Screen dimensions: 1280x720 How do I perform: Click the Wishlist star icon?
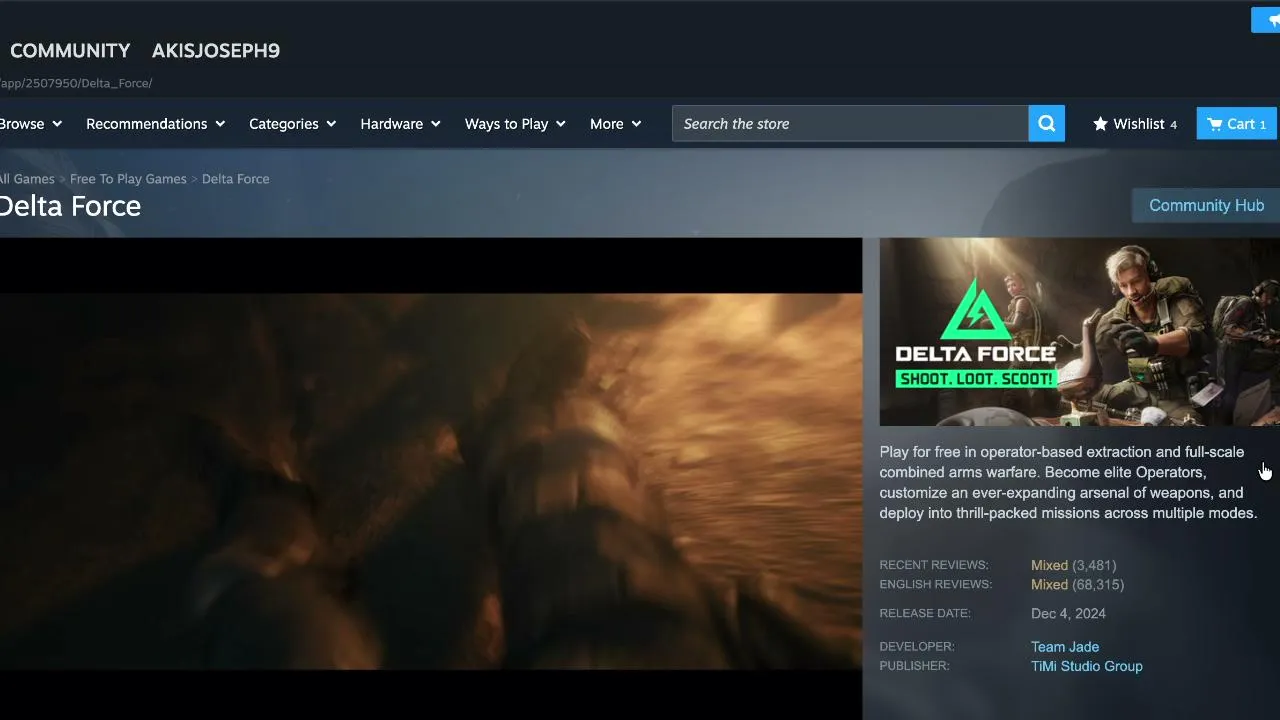tap(1100, 124)
